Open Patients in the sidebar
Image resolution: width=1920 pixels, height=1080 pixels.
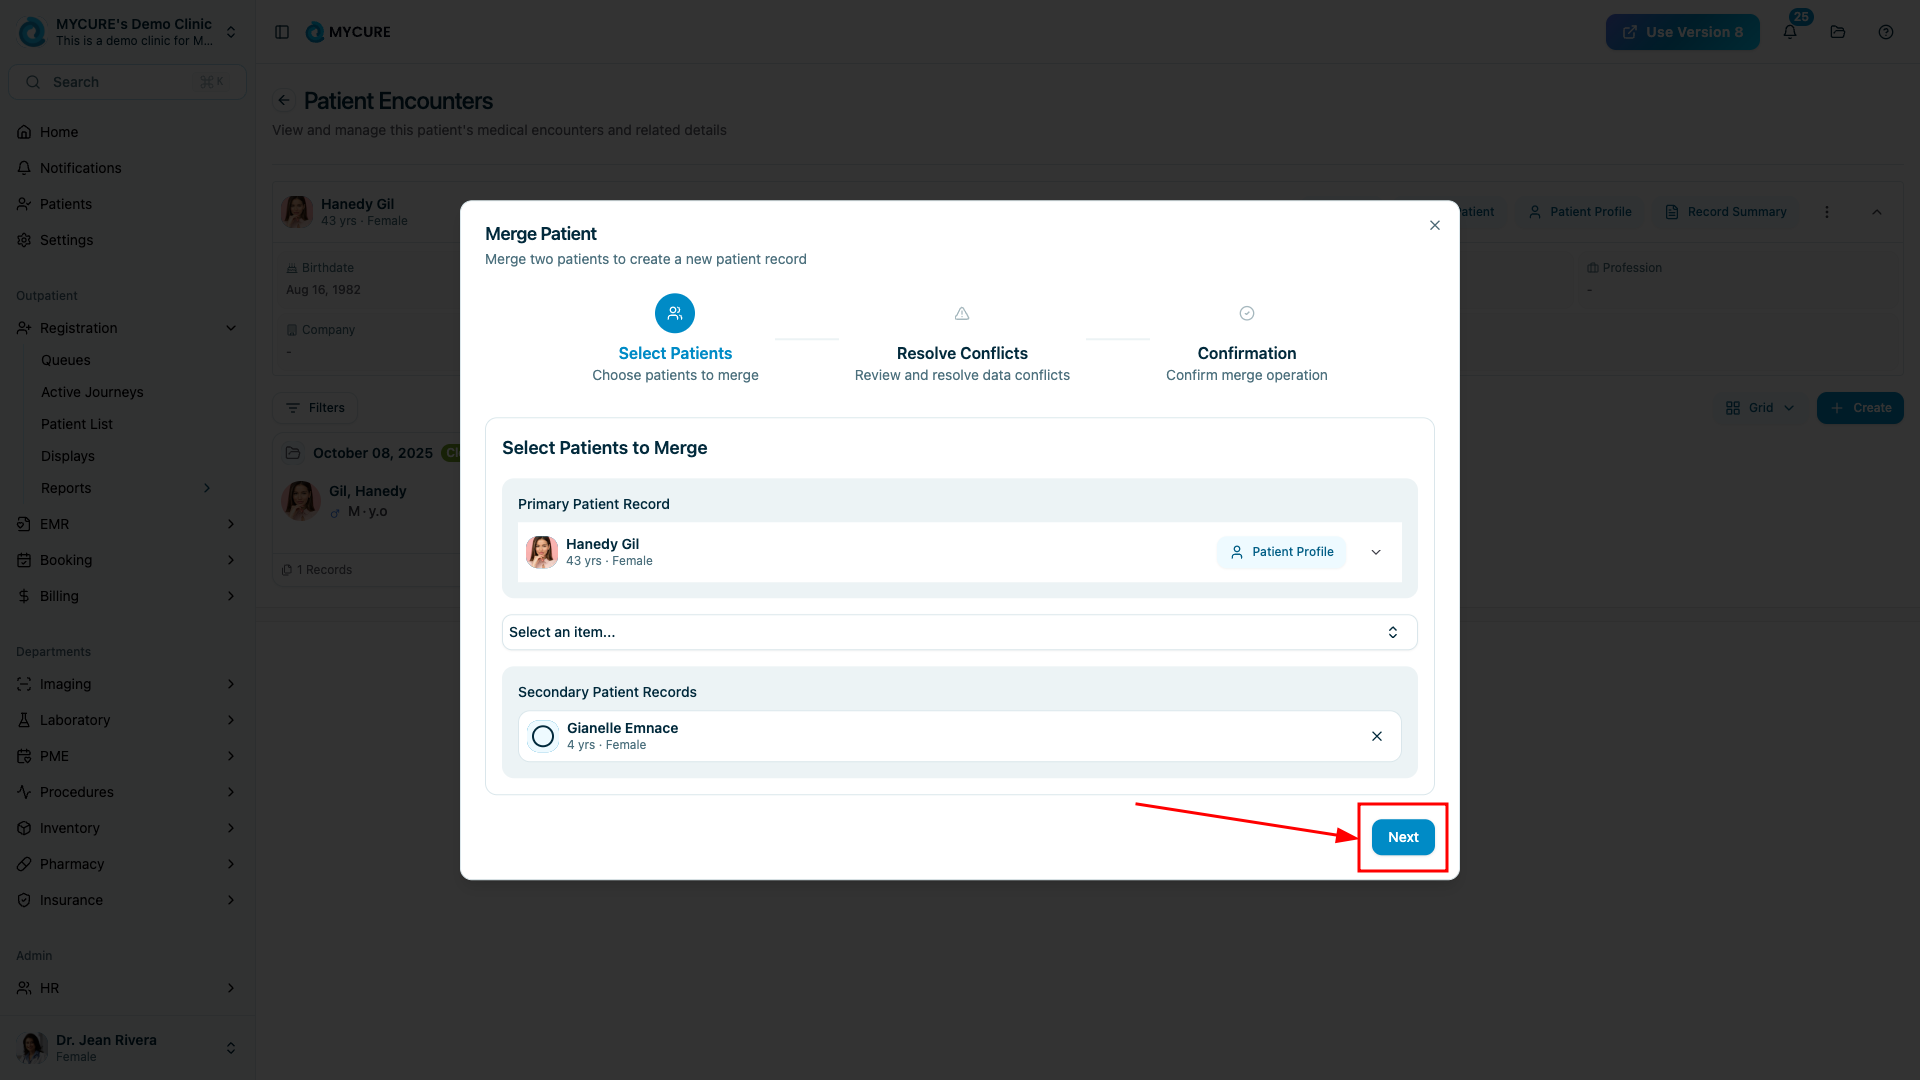[x=66, y=204]
